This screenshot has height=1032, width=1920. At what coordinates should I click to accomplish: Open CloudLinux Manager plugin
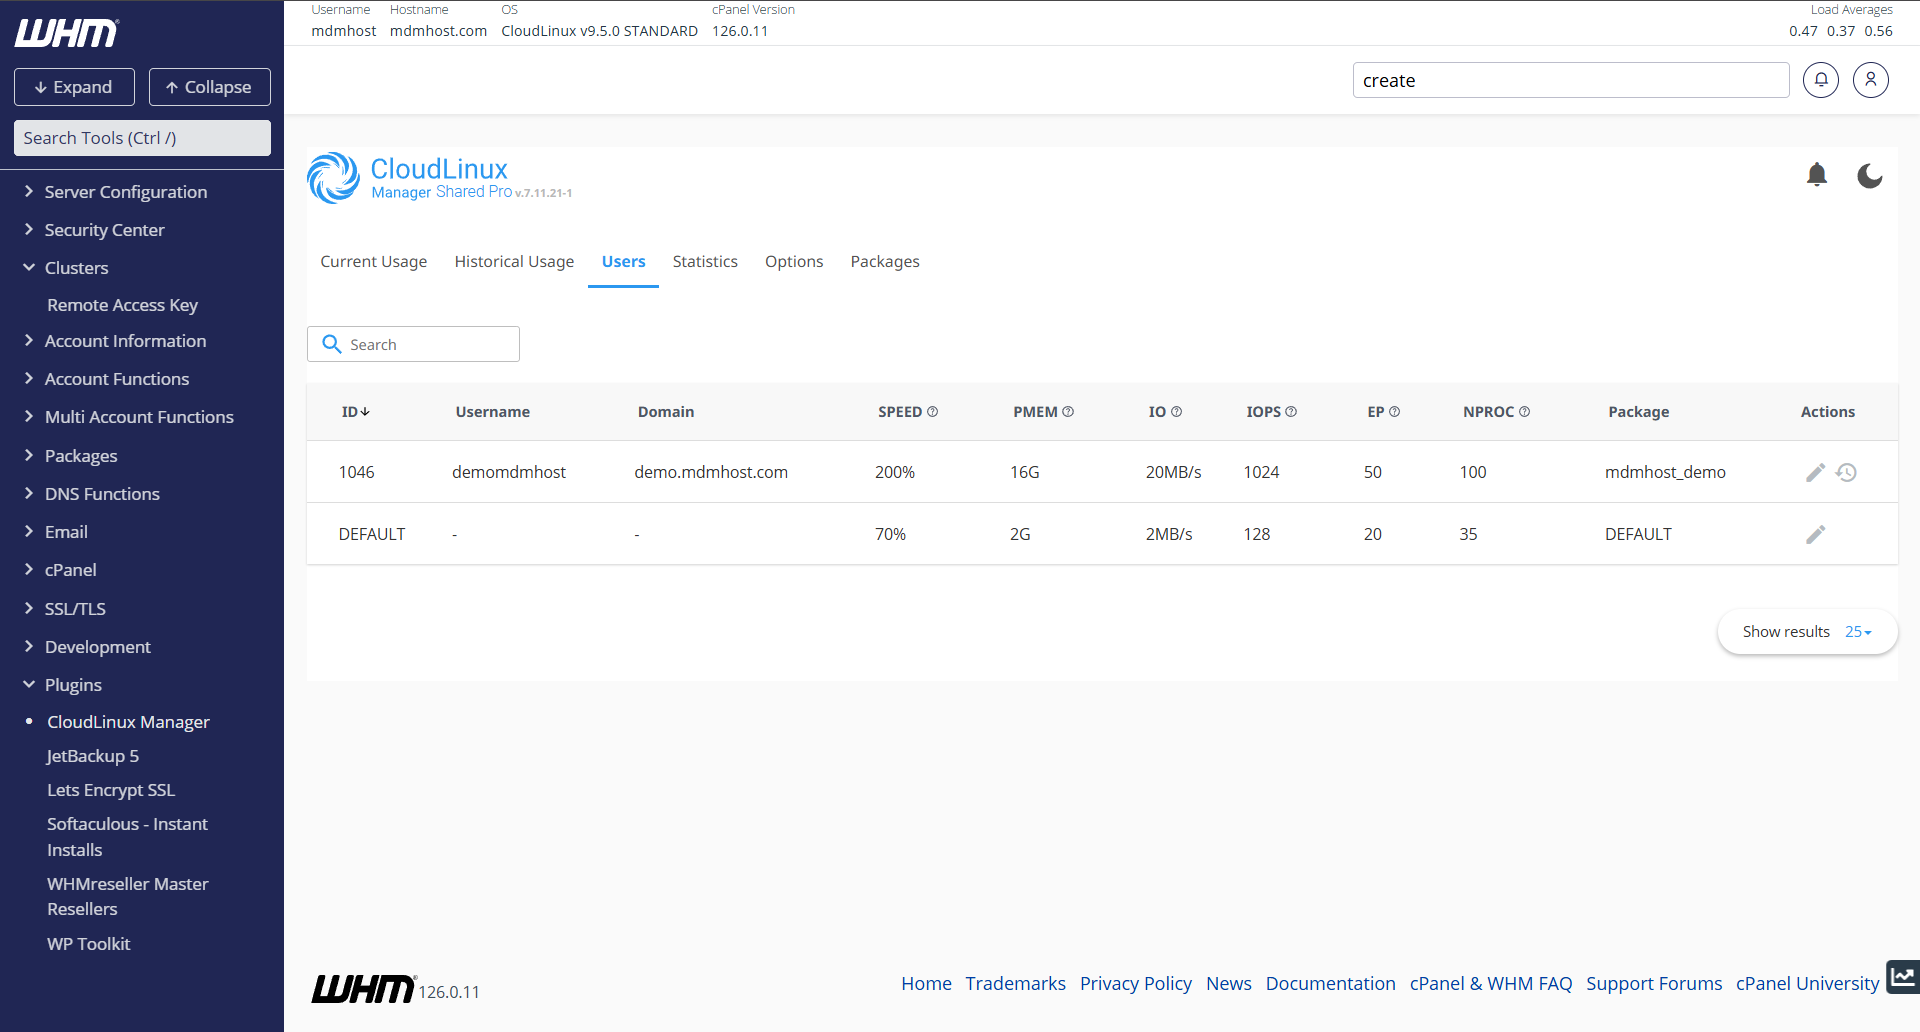tap(128, 722)
